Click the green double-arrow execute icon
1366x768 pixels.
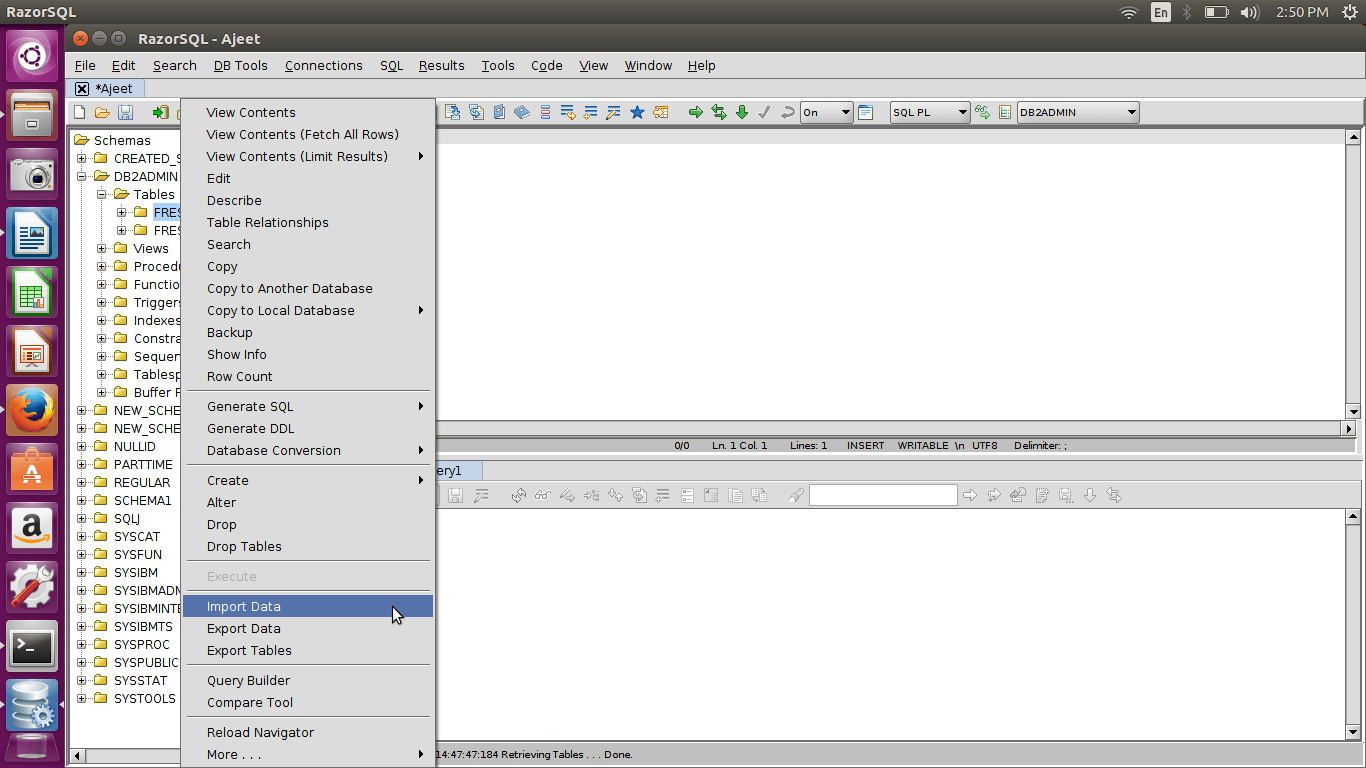719,112
